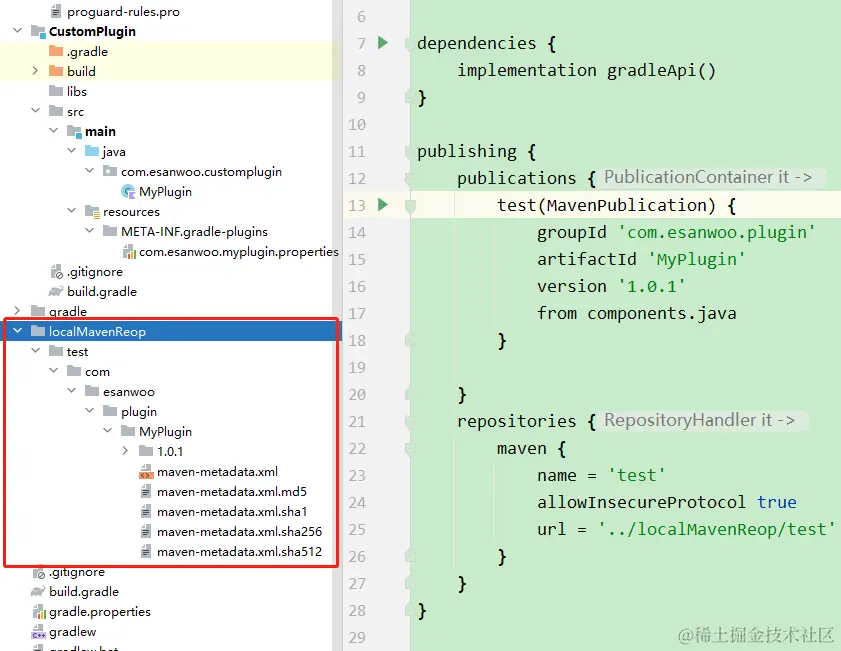Select the proguard-rules.pro file
This screenshot has height=651, width=841.
(x=123, y=11)
